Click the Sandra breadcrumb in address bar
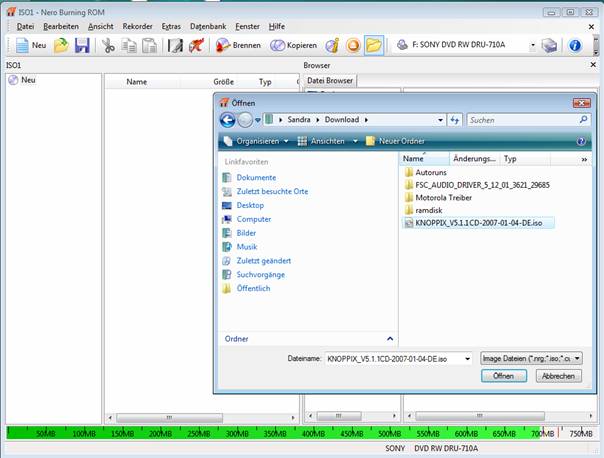Viewport: 604px width, 458px height. tap(299, 120)
